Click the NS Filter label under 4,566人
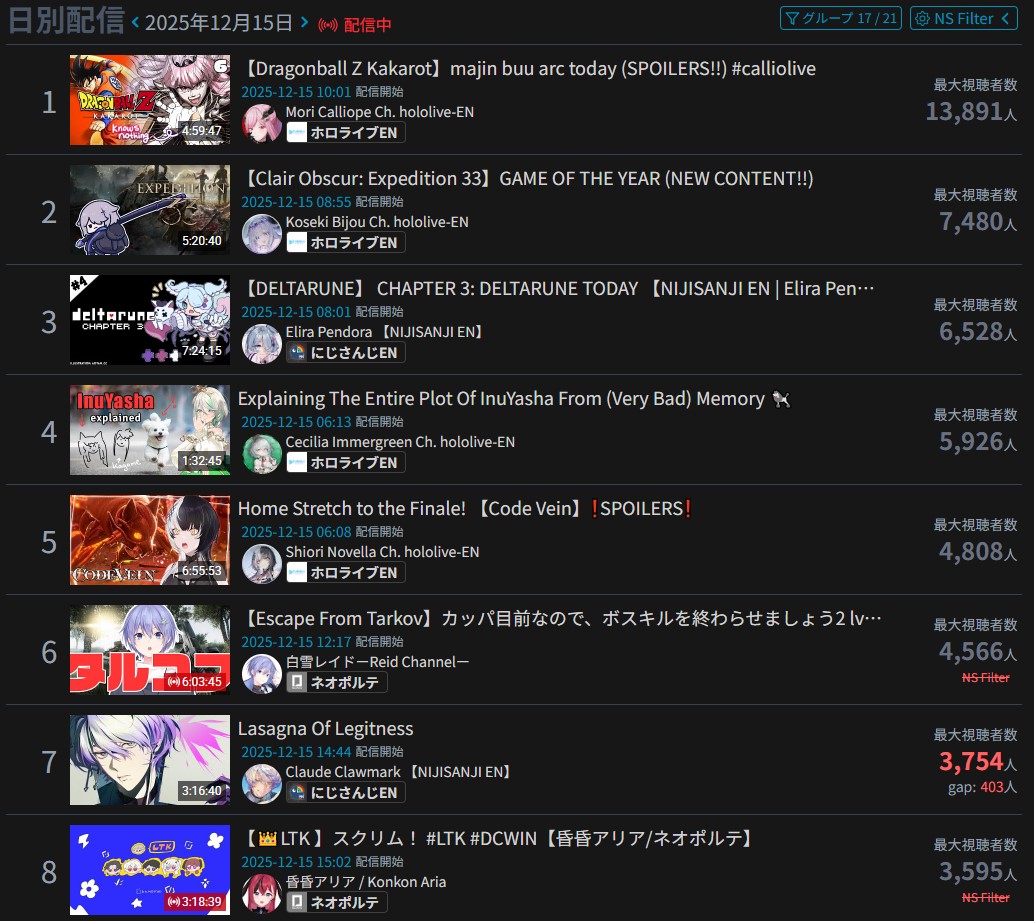 986,678
